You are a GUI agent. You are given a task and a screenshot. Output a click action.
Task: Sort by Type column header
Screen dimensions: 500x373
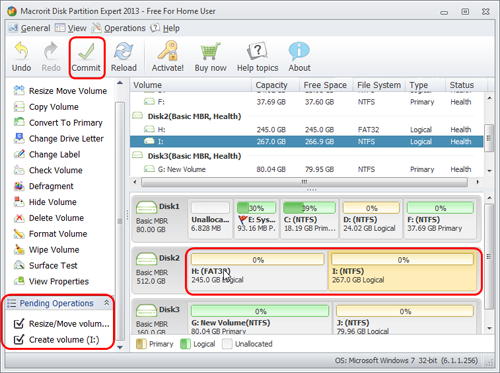425,85
